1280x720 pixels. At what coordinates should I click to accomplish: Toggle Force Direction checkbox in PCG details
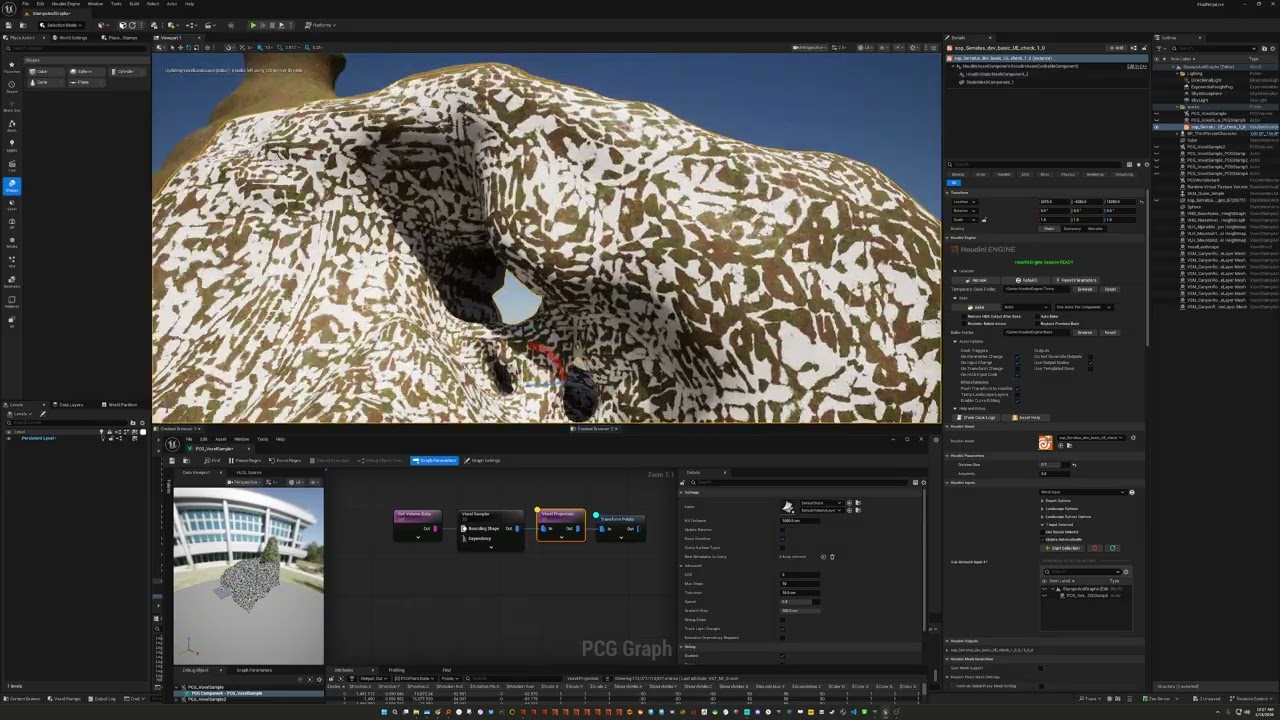click(x=782, y=539)
